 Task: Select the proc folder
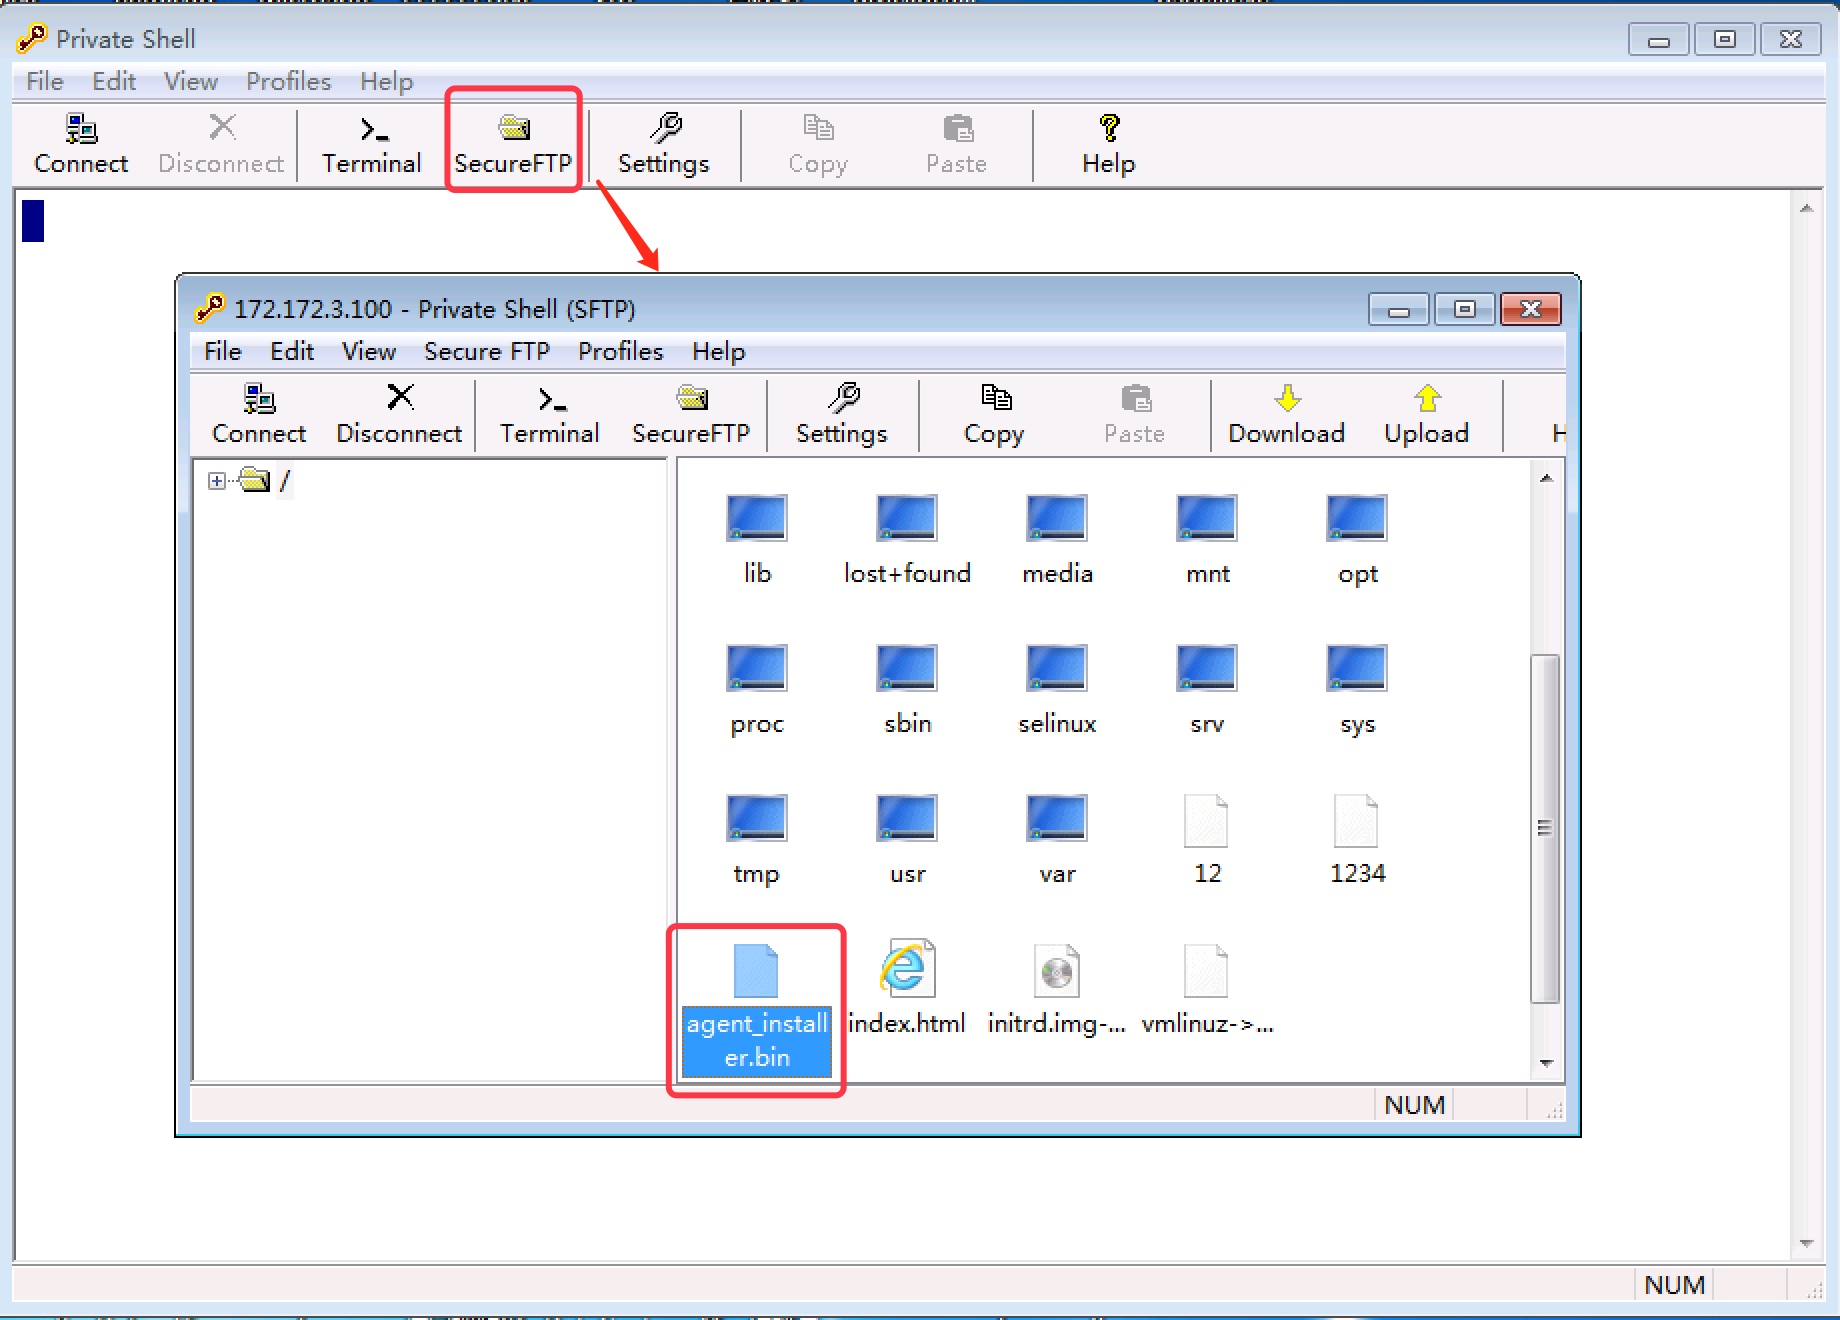(757, 690)
